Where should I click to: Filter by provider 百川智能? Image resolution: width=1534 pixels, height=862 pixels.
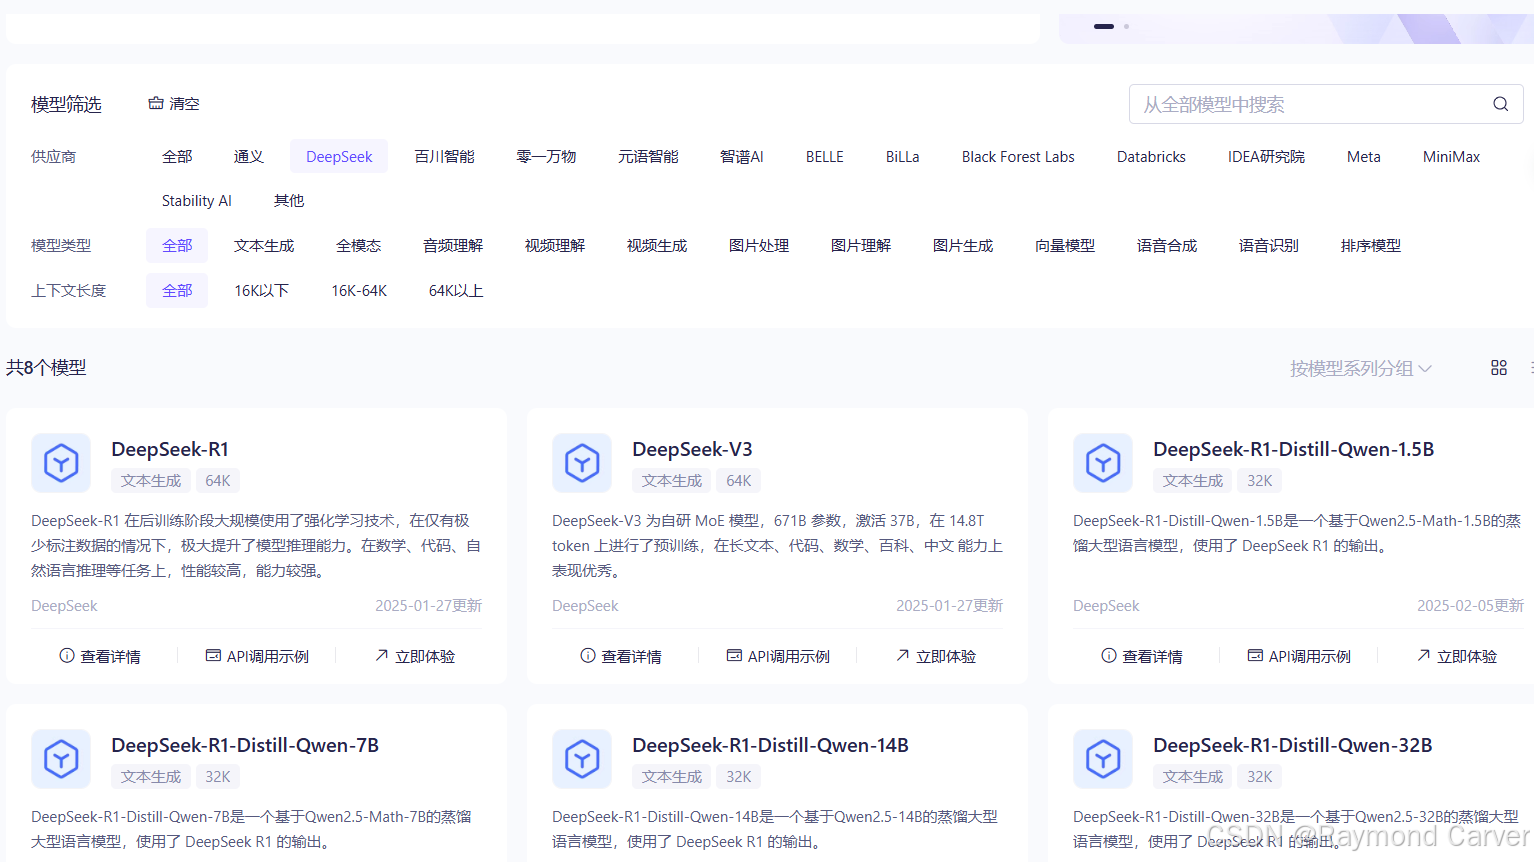[x=445, y=156]
